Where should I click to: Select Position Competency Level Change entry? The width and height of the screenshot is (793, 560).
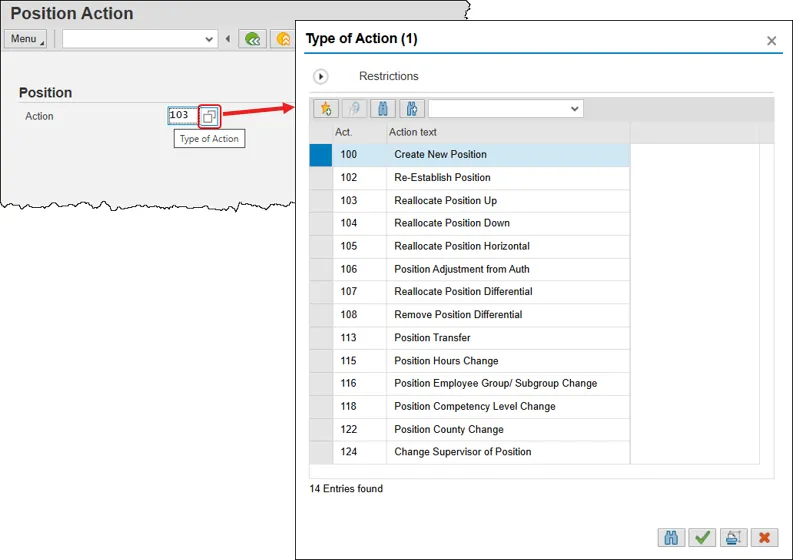[x=470, y=407]
